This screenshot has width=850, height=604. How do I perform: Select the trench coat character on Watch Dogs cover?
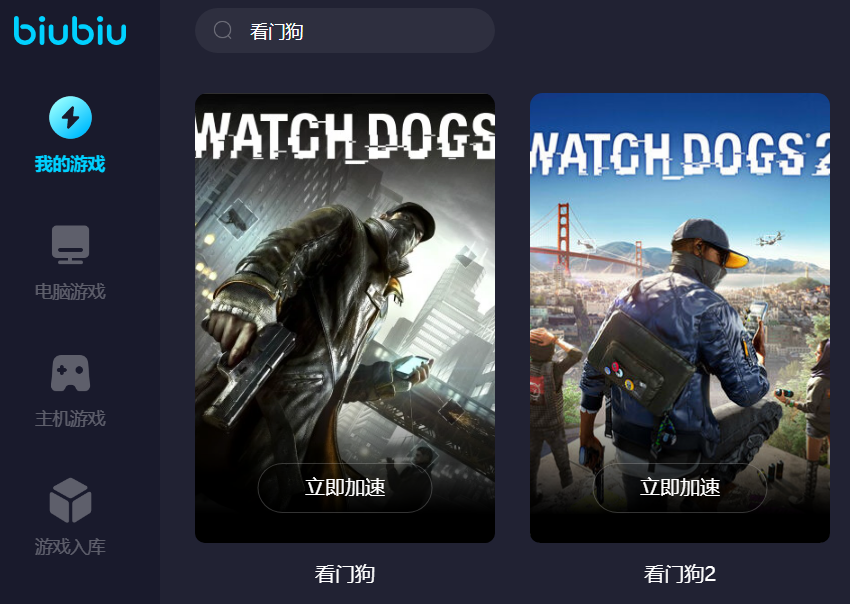320,325
